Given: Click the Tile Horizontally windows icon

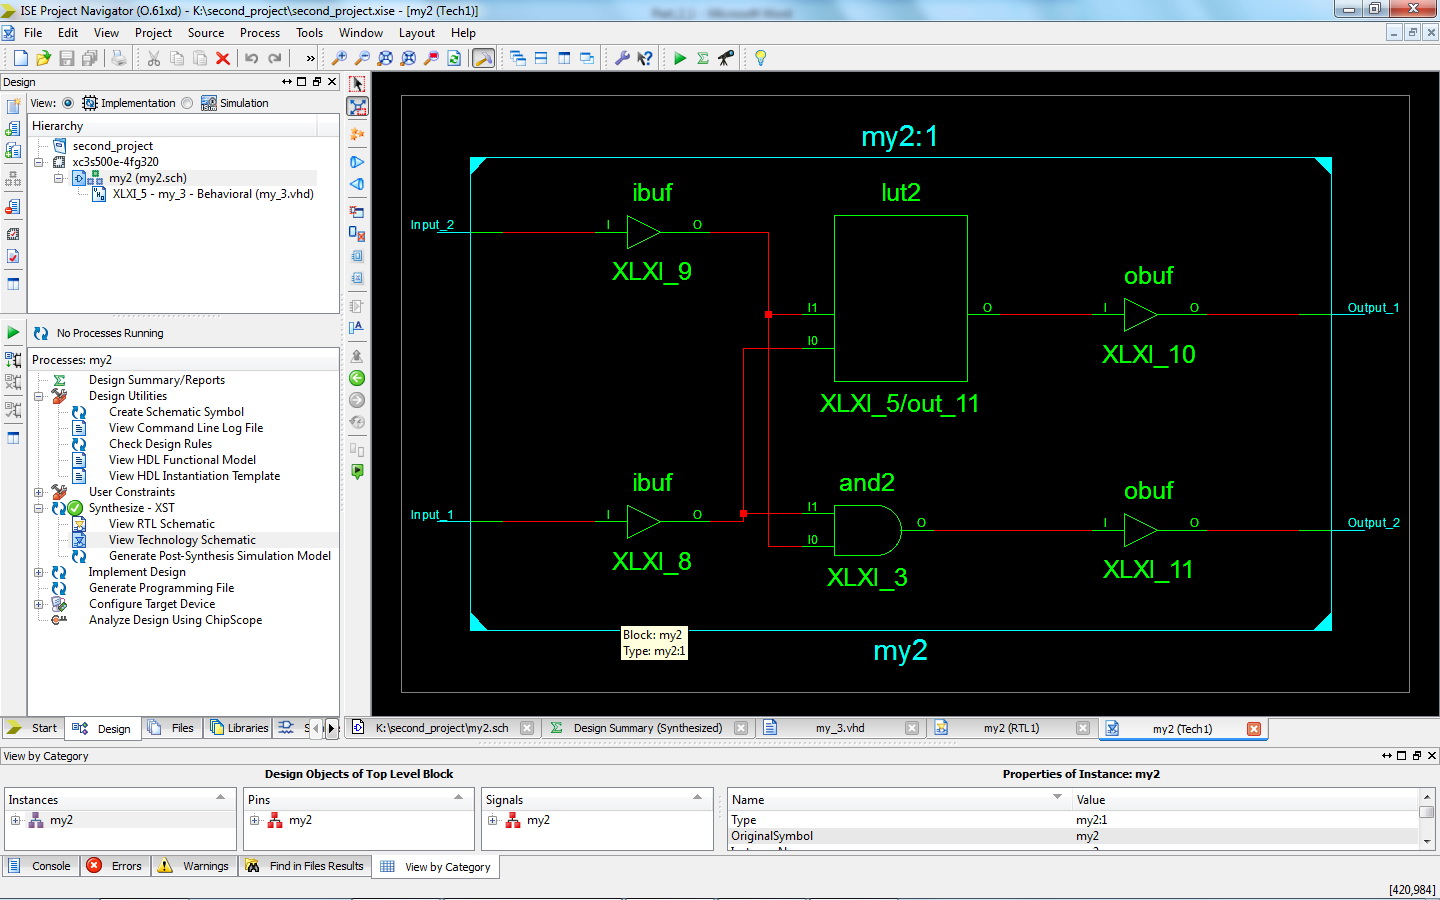Looking at the screenshot, I should (x=541, y=58).
